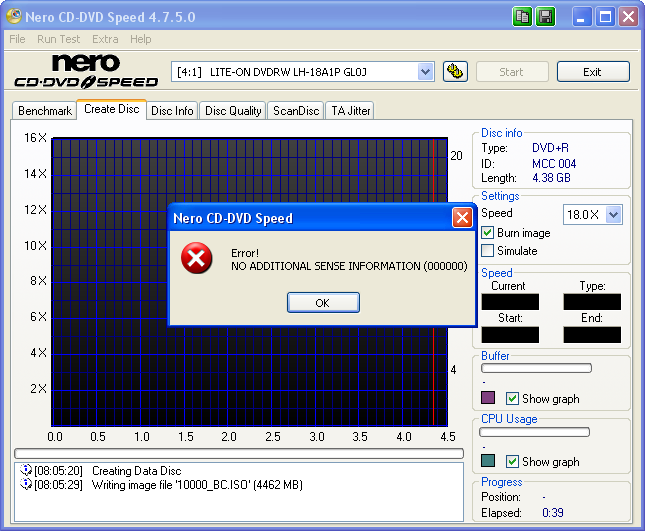The width and height of the screenshot is (645, 531).
Task: Click the teal CPU Usage color swatch
Action: pyautogui.click(x=488, y=461)
